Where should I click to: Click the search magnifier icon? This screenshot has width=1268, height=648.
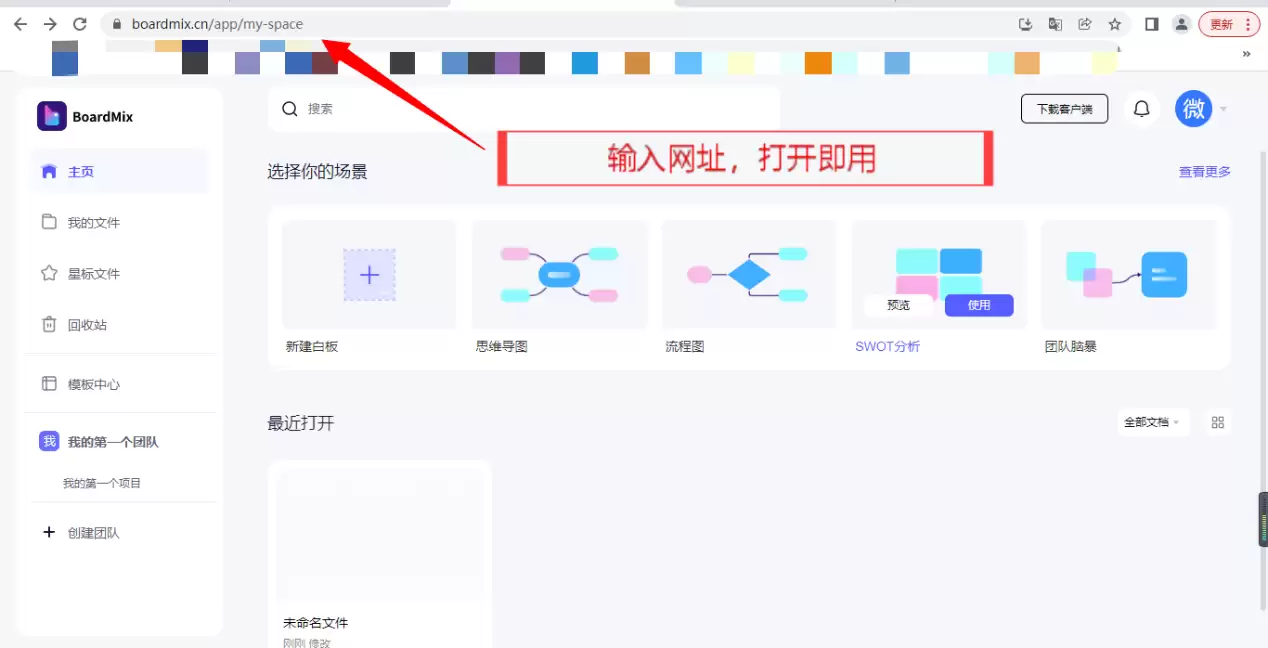(290, 109)
